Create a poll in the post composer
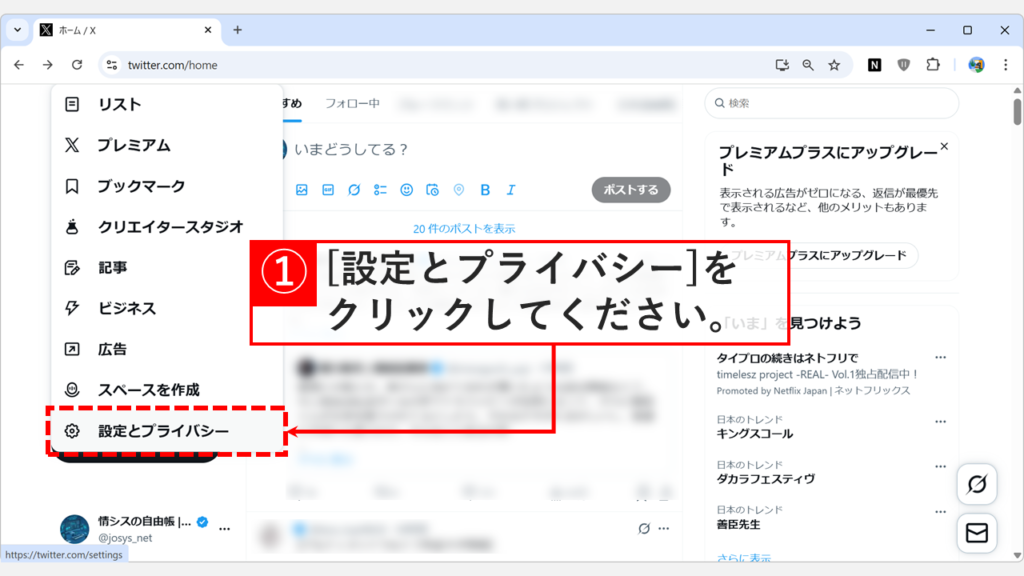The width and height of the screenshot is (1024, 576). click(380, 189)
